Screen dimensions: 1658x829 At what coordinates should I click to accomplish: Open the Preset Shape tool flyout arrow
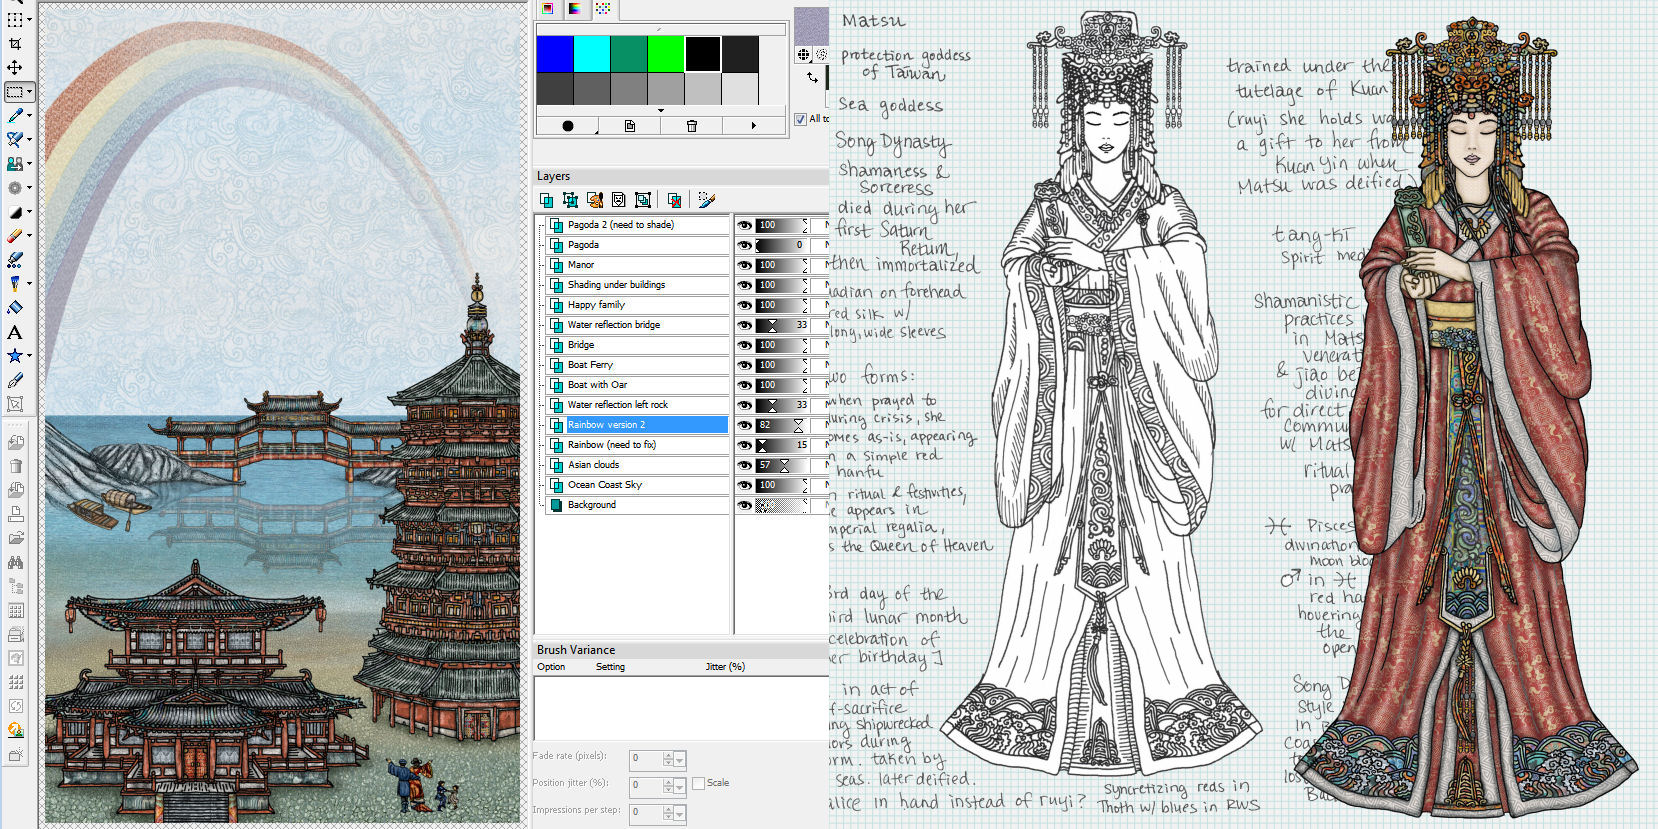pos(29,356)
